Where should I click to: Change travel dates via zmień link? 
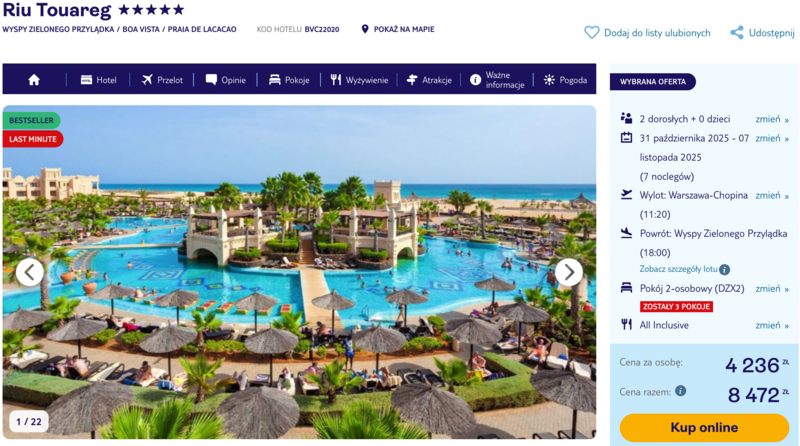pyautogui.click(x=772, y=138)
